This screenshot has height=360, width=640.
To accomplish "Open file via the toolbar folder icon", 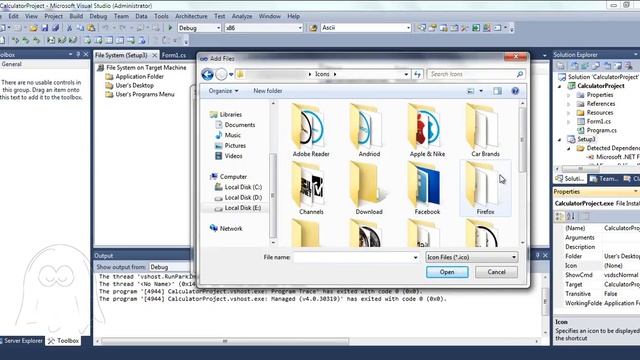I will (x=33, y=28).
